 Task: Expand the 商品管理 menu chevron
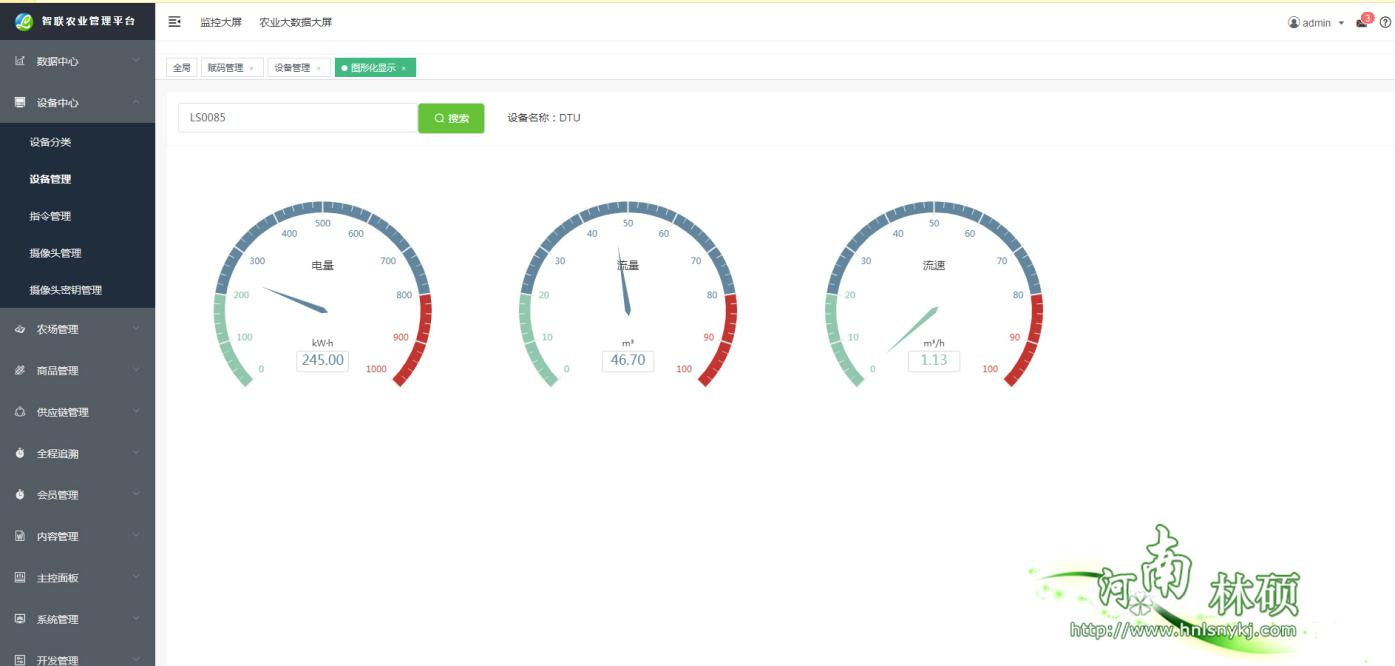pos(136,371)
